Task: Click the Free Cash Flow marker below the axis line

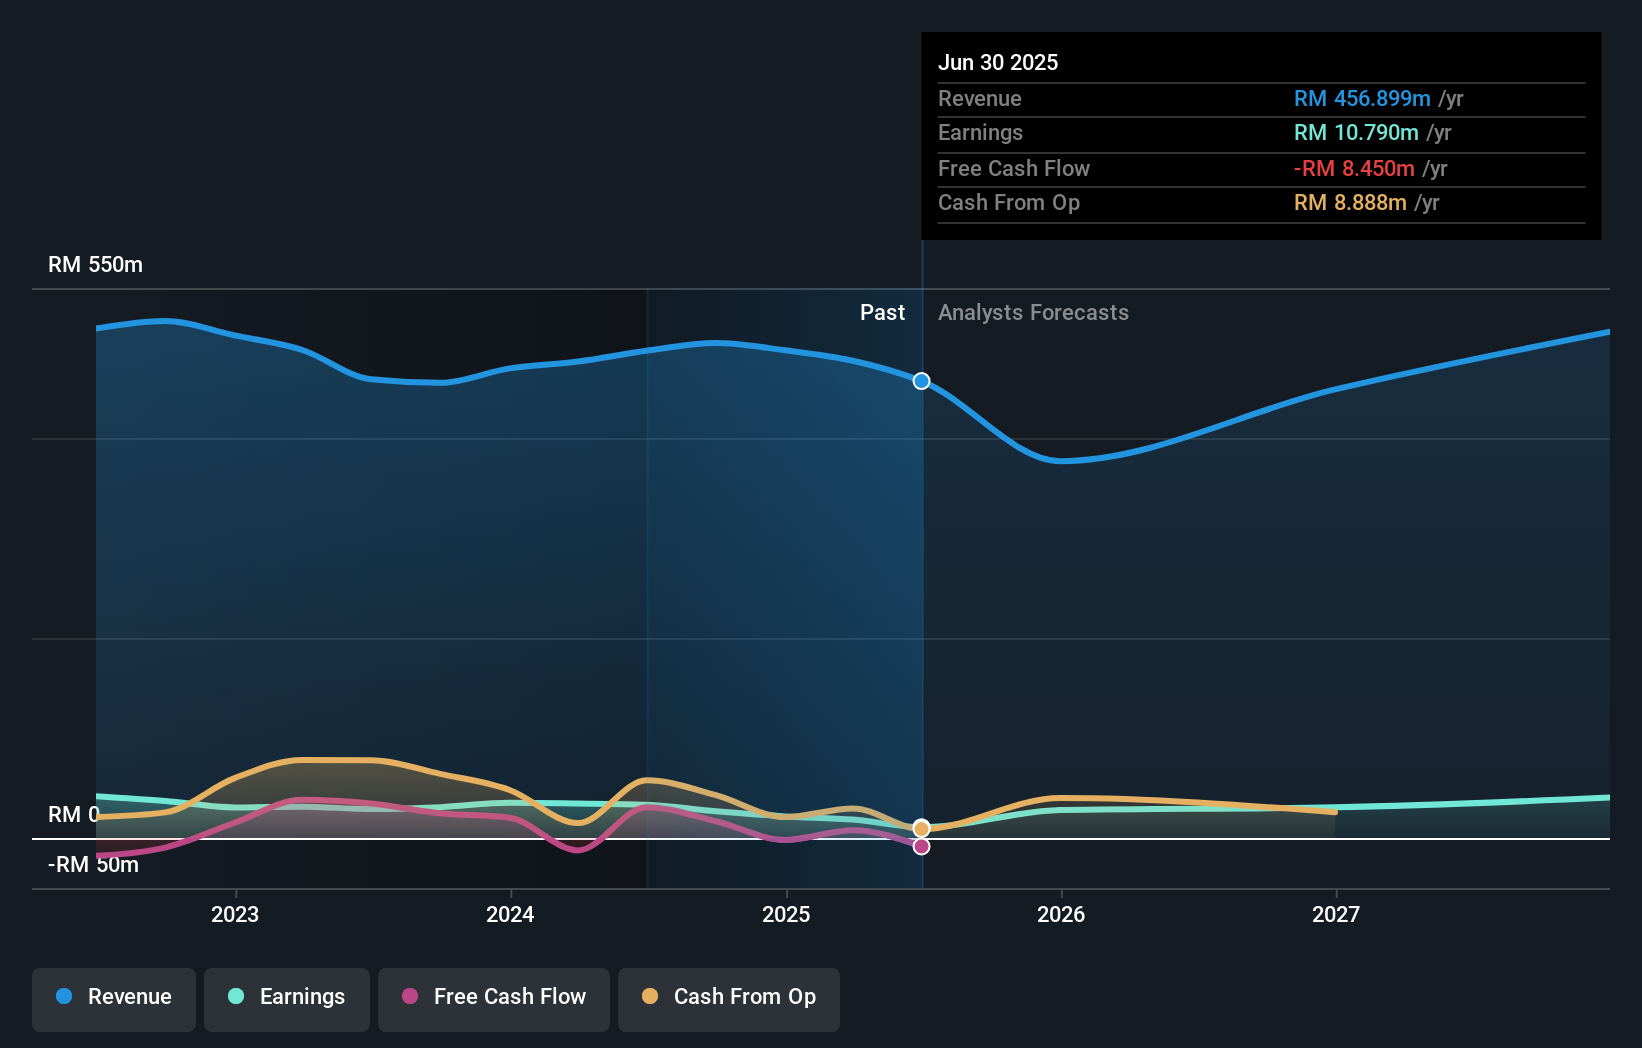Action: tap(921, 847)
